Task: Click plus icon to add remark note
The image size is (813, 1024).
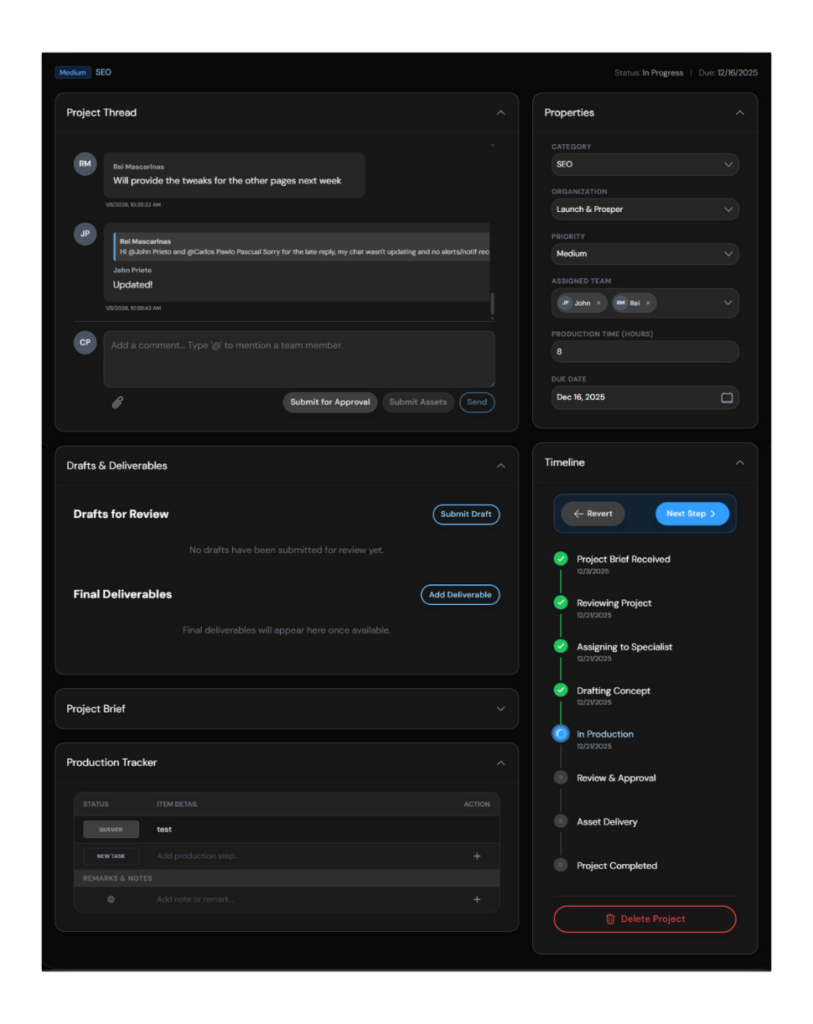Action: coord(477,899)
